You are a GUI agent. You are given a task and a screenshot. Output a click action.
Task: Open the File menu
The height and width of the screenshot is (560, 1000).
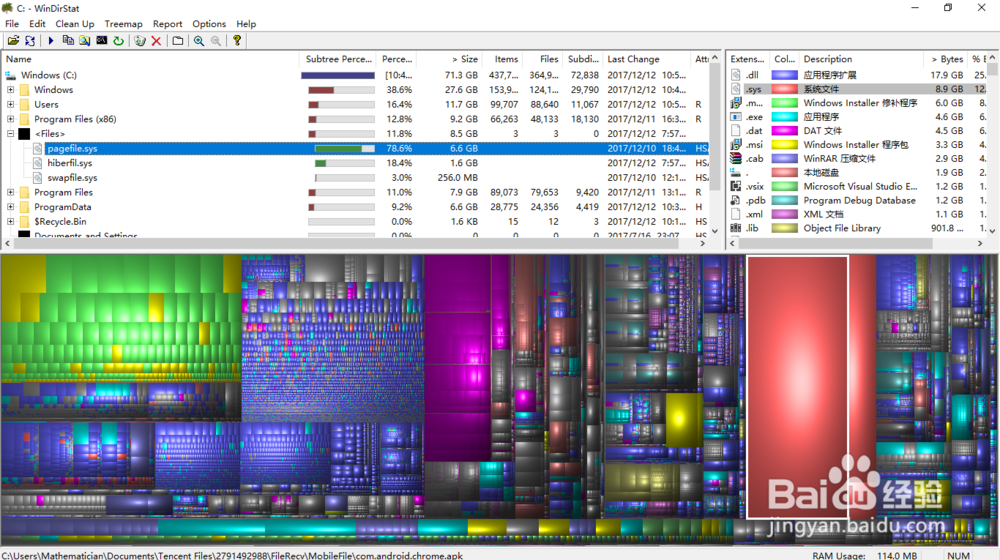12,24
